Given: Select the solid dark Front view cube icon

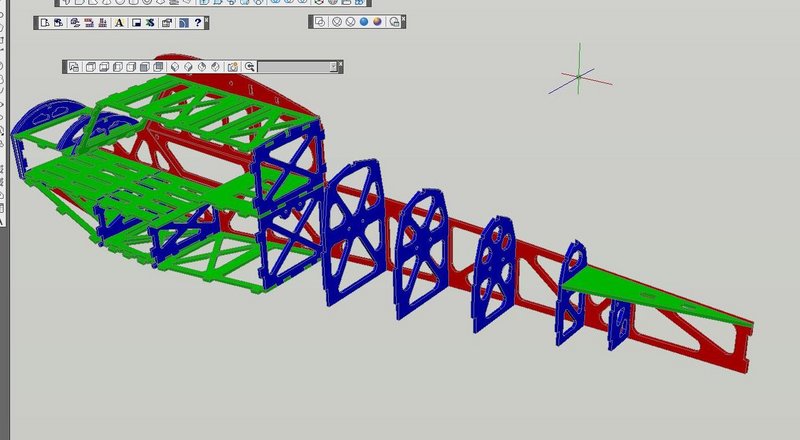Looking at the screenshot, I should [x=145, y=67].
